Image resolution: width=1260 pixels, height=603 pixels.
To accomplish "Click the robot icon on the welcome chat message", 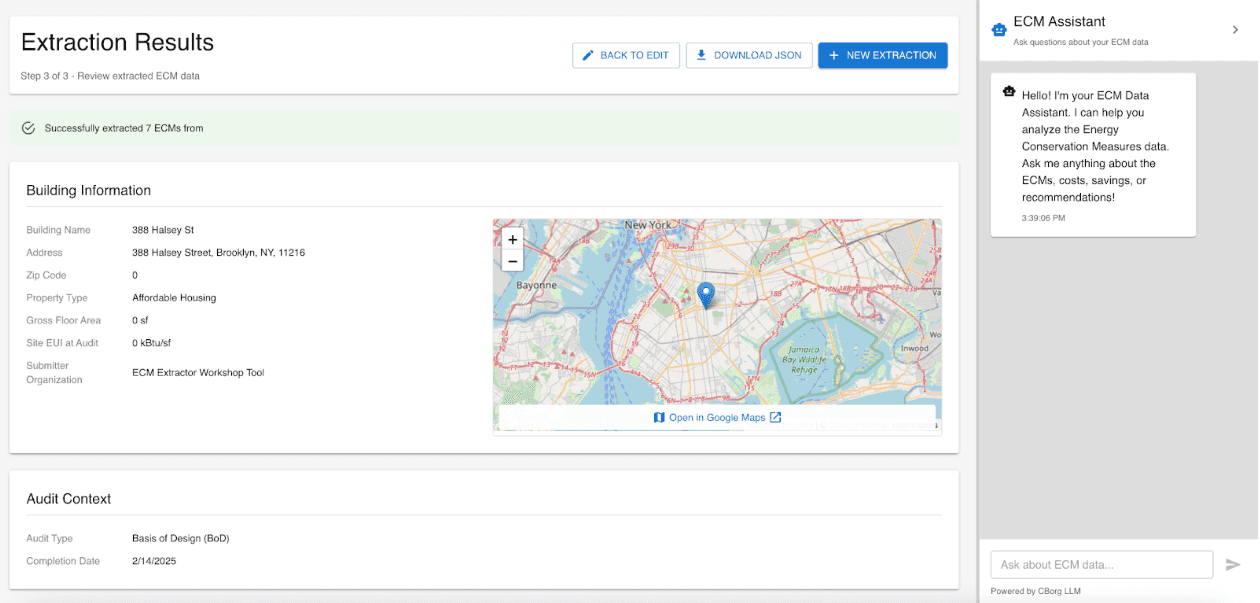I will (1009, 91).
